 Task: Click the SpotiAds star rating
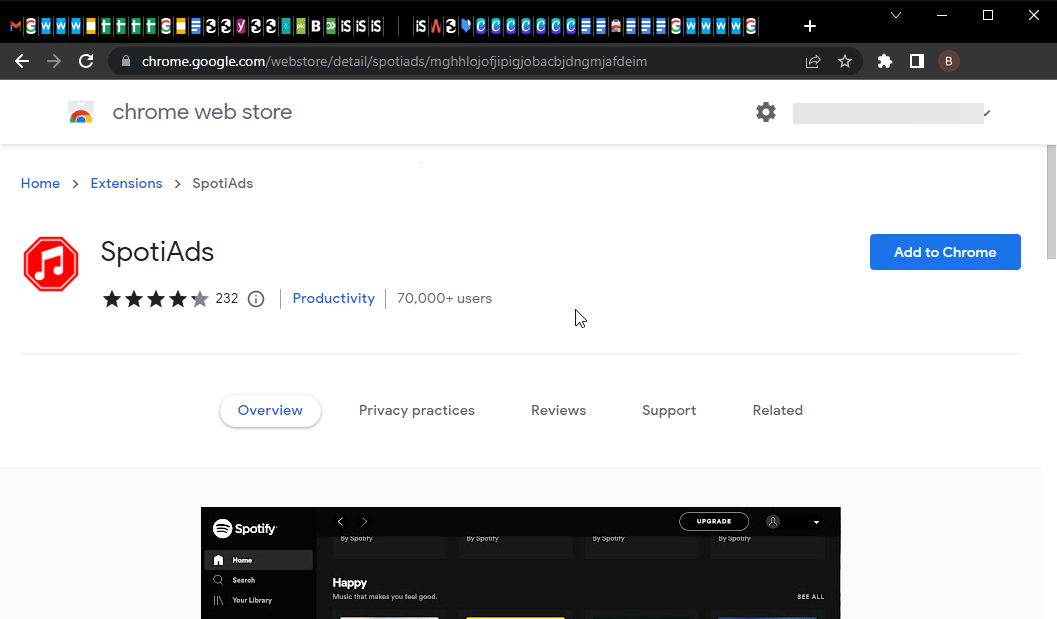[156, 299]
